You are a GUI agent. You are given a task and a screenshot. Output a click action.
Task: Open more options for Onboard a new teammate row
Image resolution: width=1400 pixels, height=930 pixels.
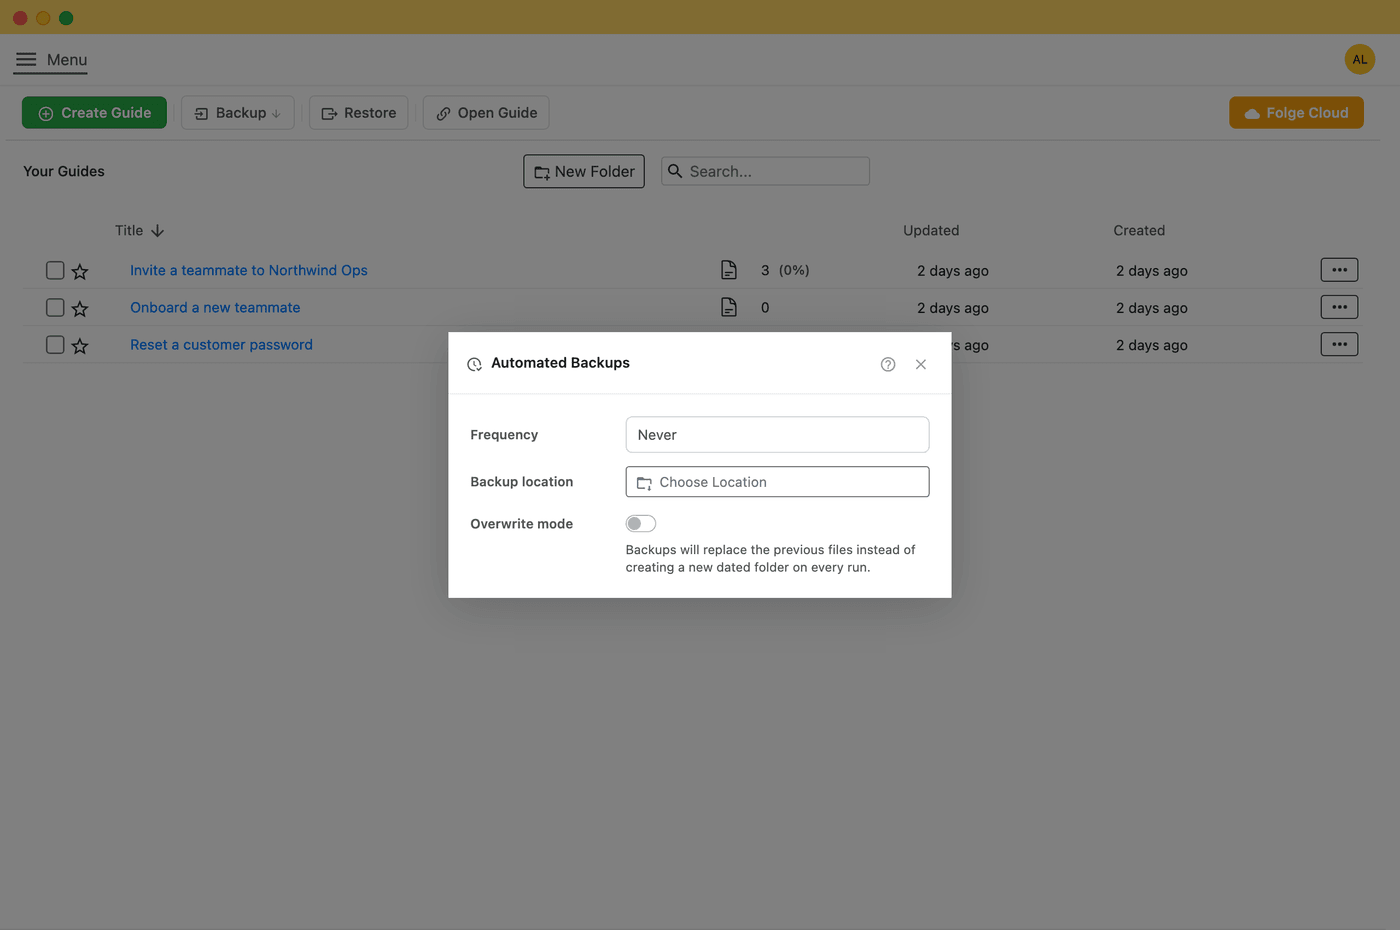pos(1339,307)
